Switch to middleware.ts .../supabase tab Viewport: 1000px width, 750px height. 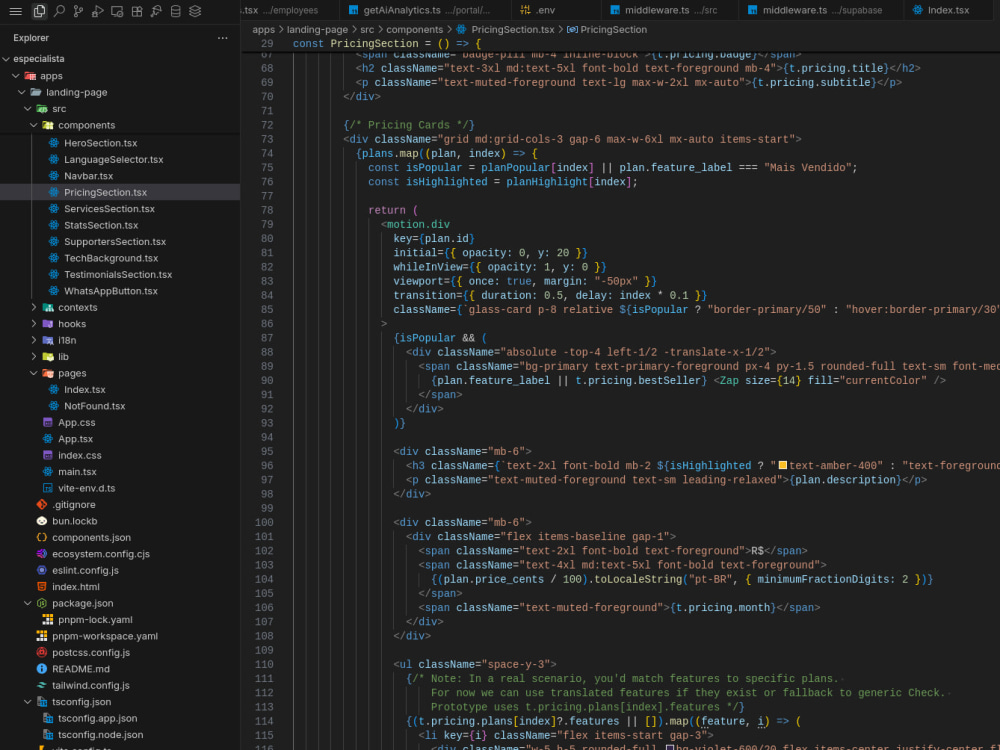pyautogui.click(x=821, y=10)
